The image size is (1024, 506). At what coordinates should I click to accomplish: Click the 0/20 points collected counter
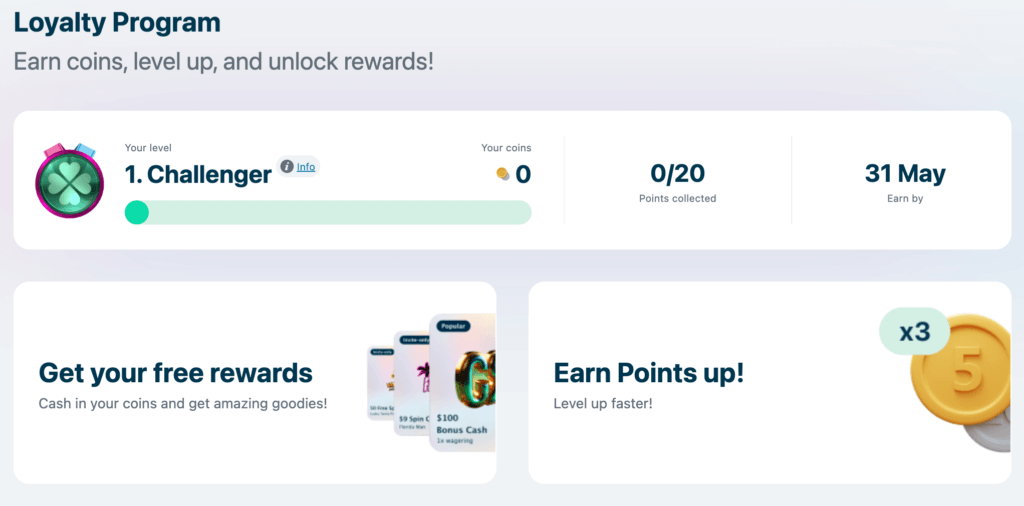(x=677, y=174)
